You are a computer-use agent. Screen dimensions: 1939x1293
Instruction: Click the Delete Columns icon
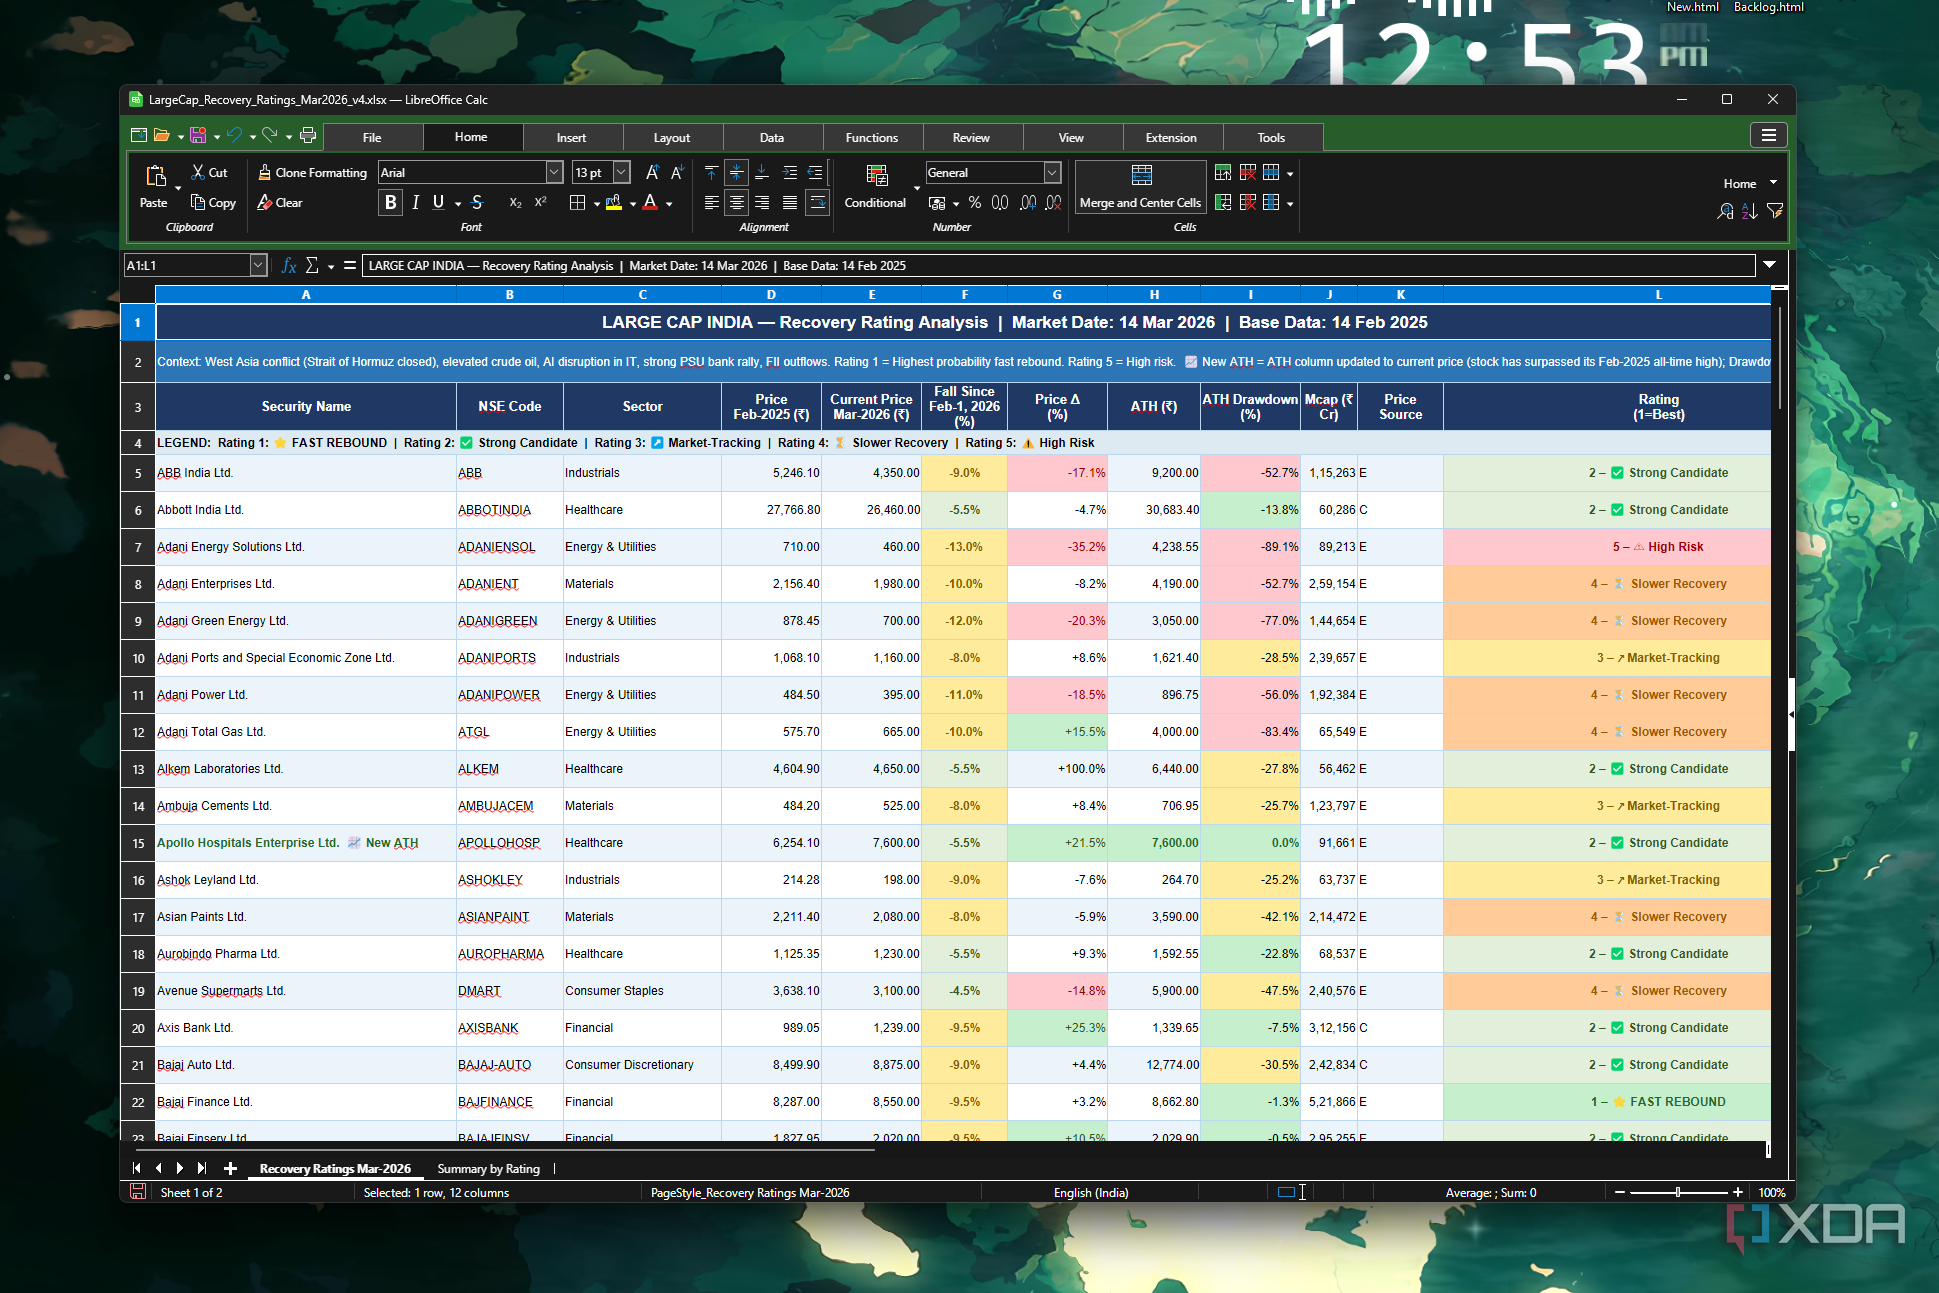click(1247, 202)
